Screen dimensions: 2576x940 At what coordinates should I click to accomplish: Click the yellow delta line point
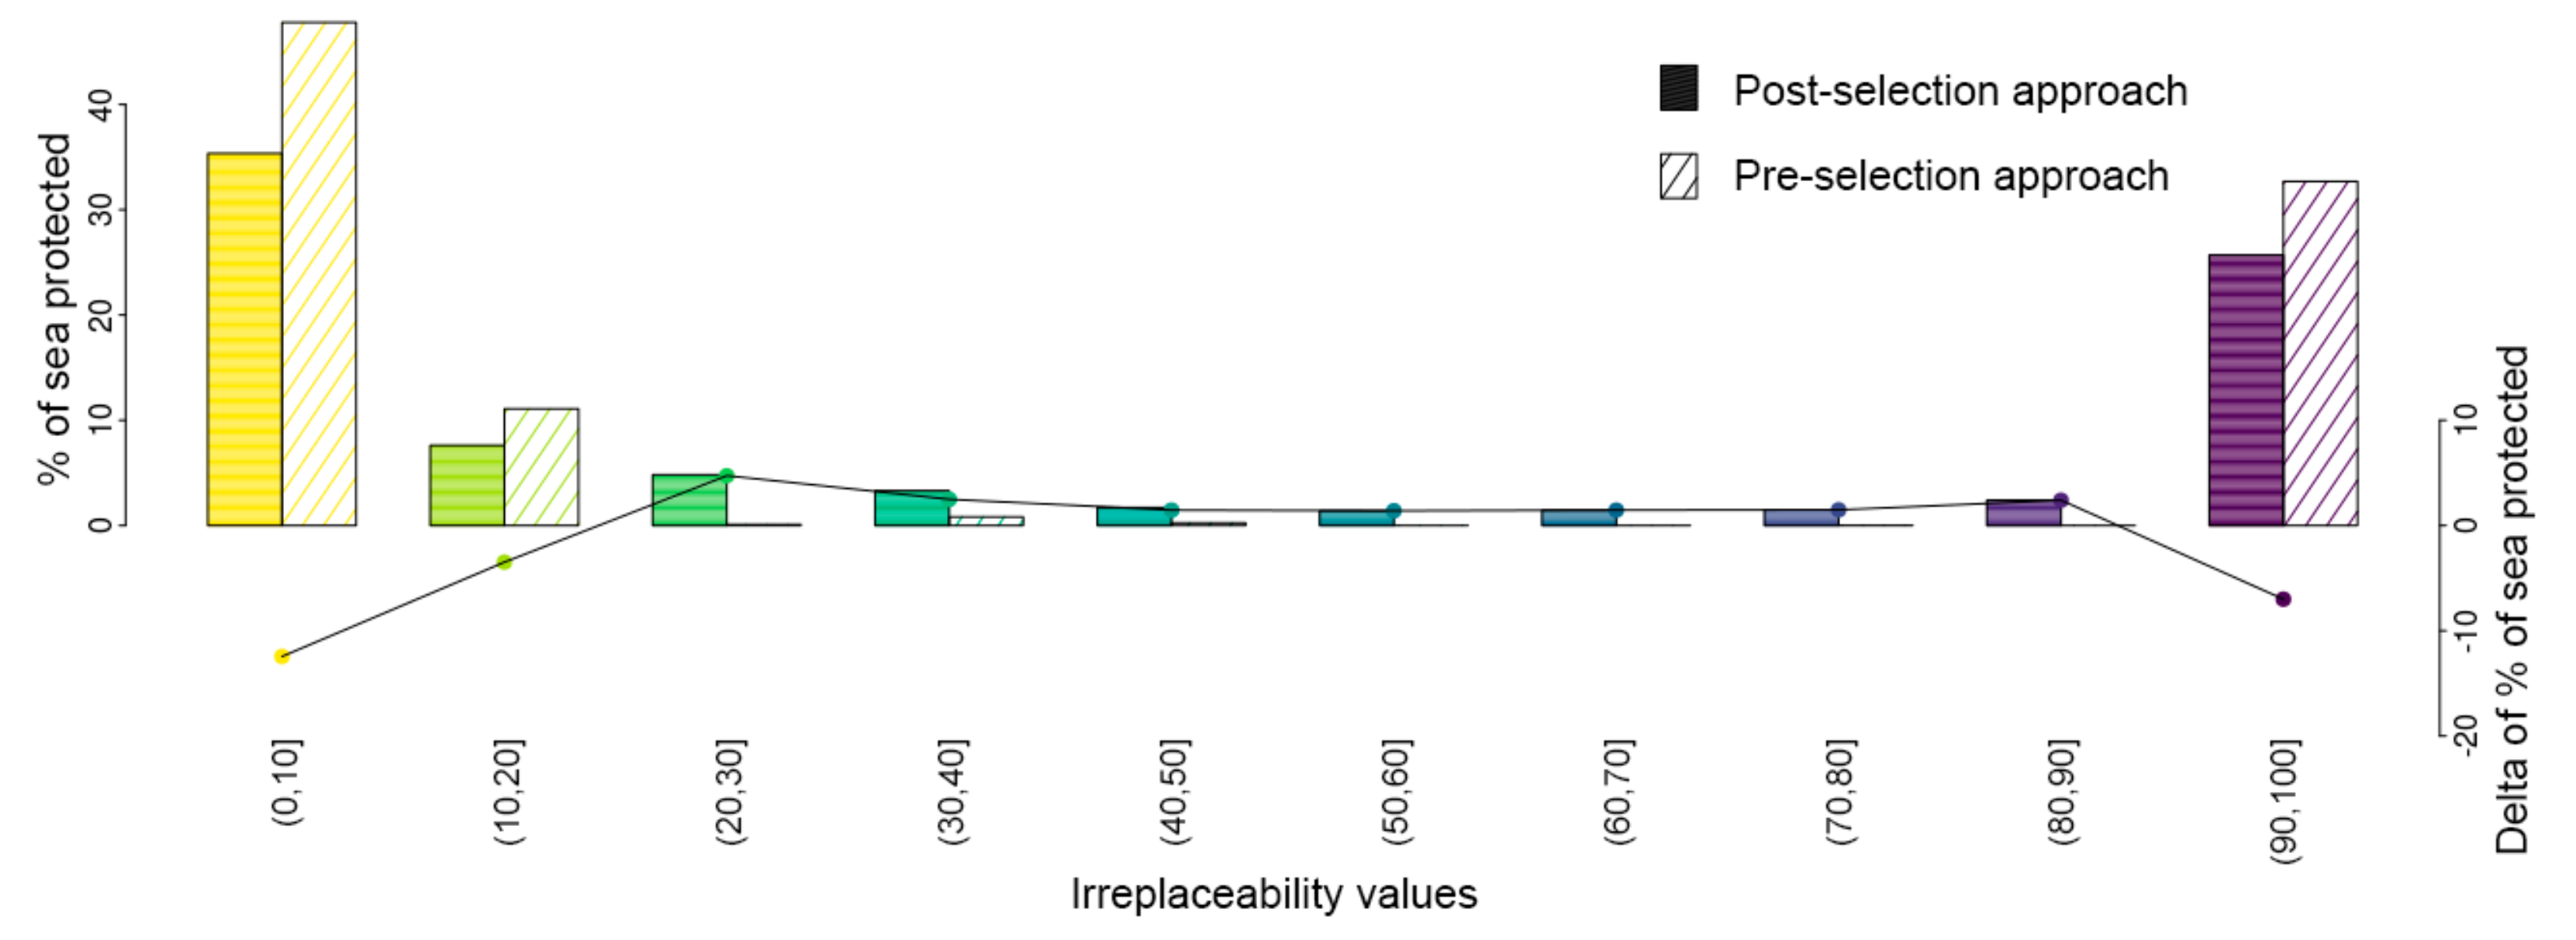pos(282,657)
